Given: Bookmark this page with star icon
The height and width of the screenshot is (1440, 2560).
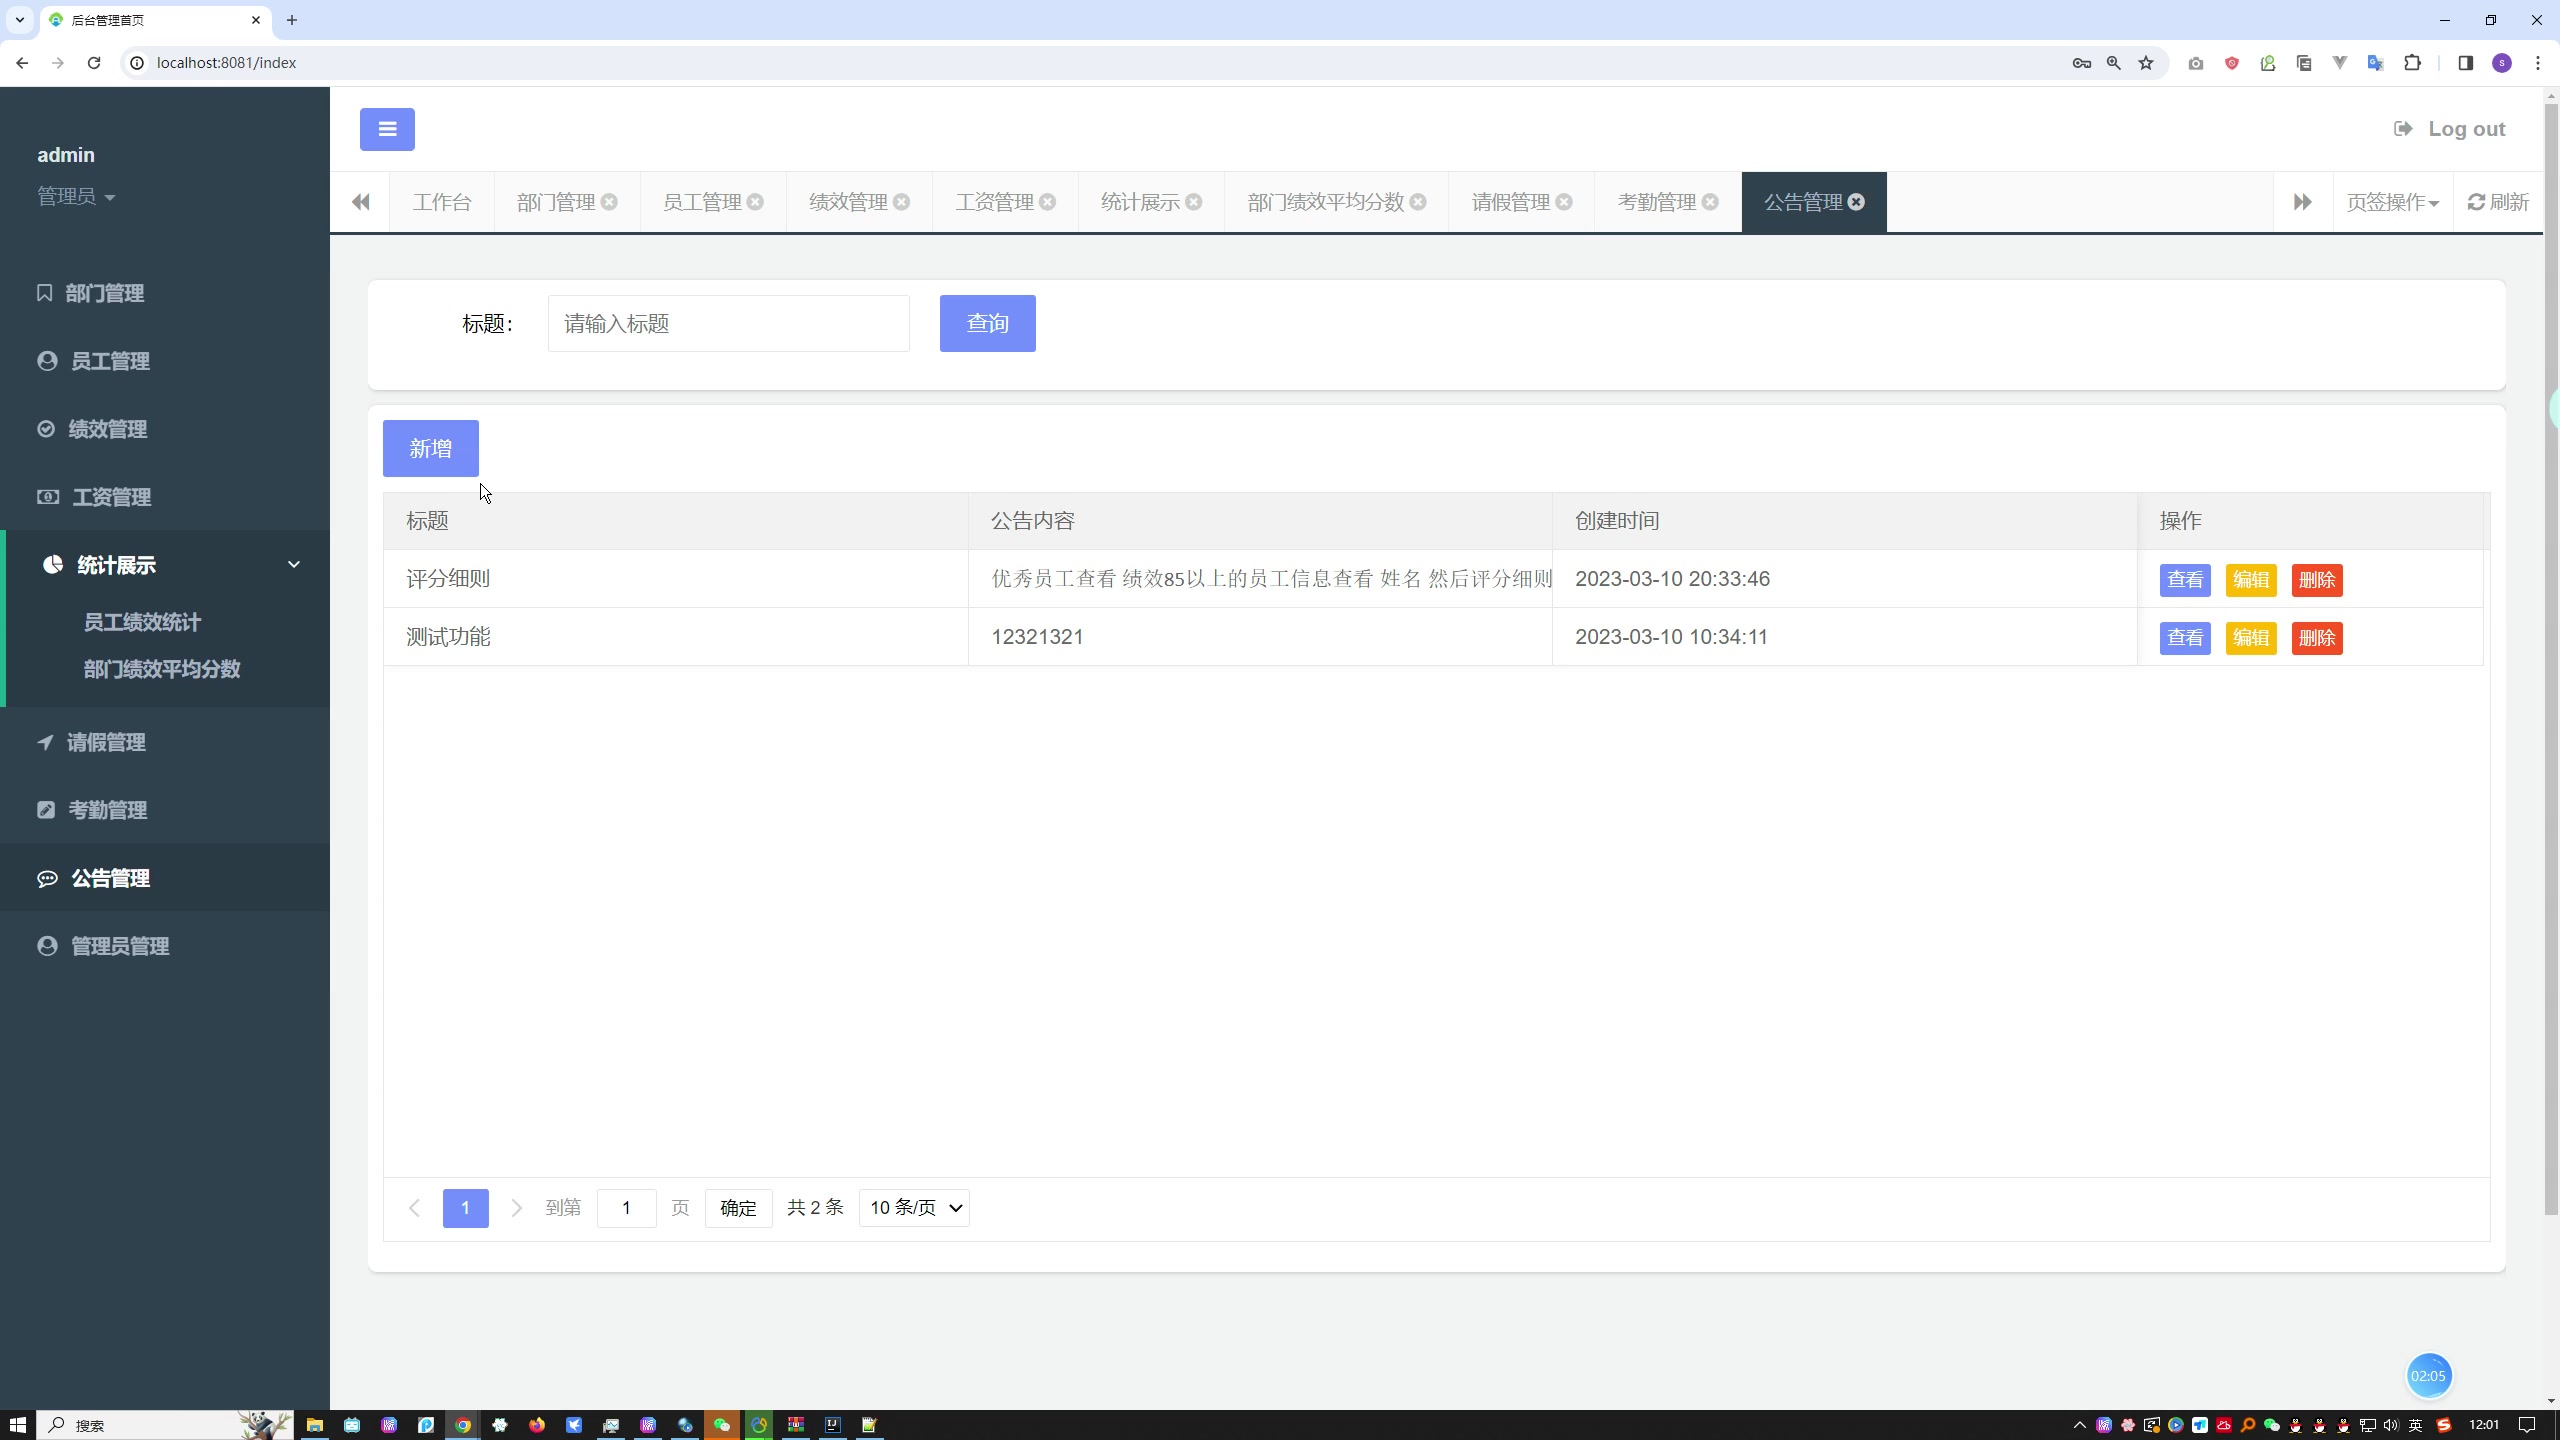Looking at the screenshot, I should click(x=2146, y=63).
